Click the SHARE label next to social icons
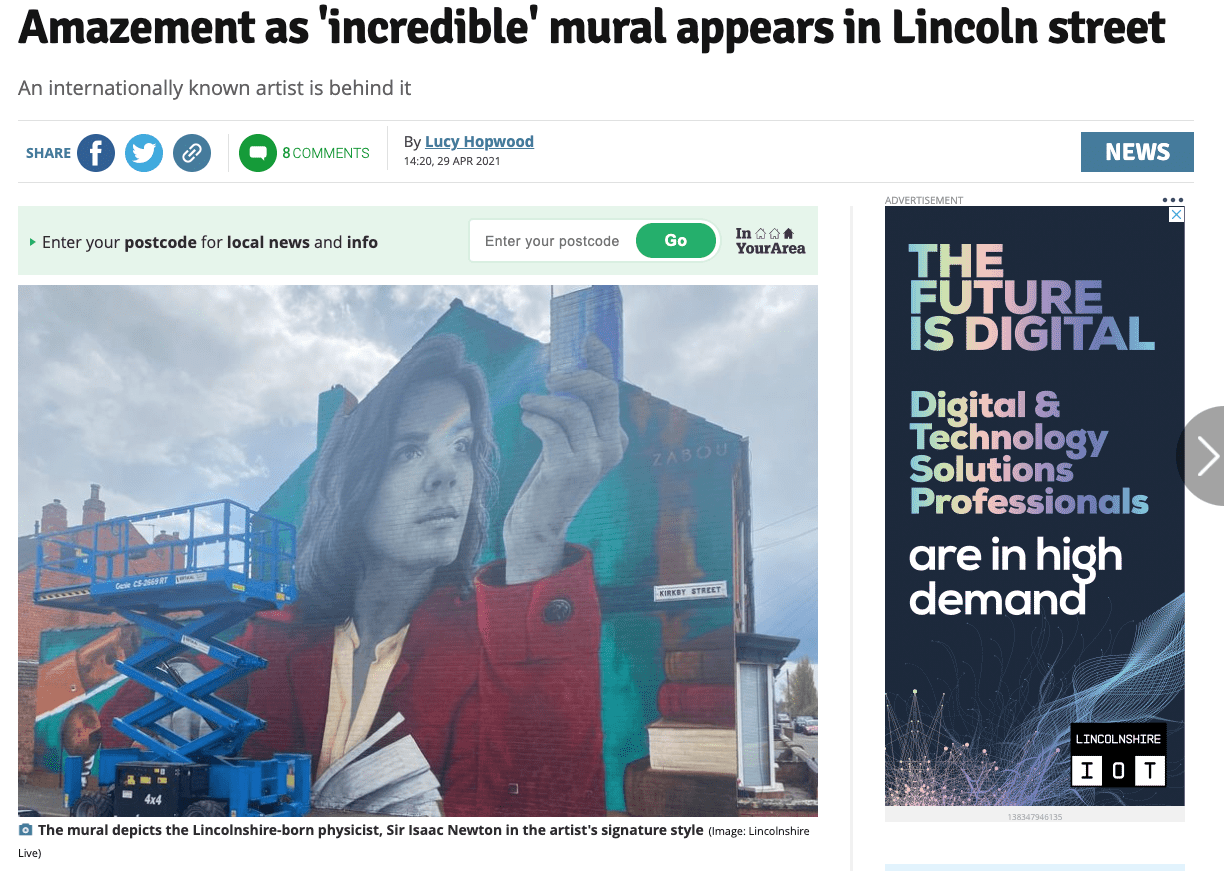Image resolution: width=1224 pixels, height=871 pixels. [x=48, y=153]
